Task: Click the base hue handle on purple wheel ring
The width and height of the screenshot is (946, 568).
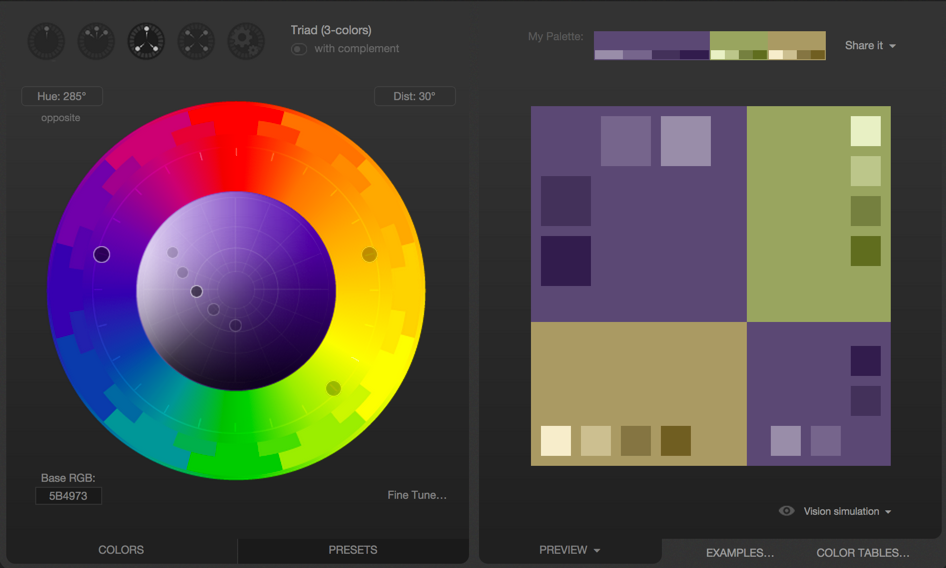Action: click(101, 255)
